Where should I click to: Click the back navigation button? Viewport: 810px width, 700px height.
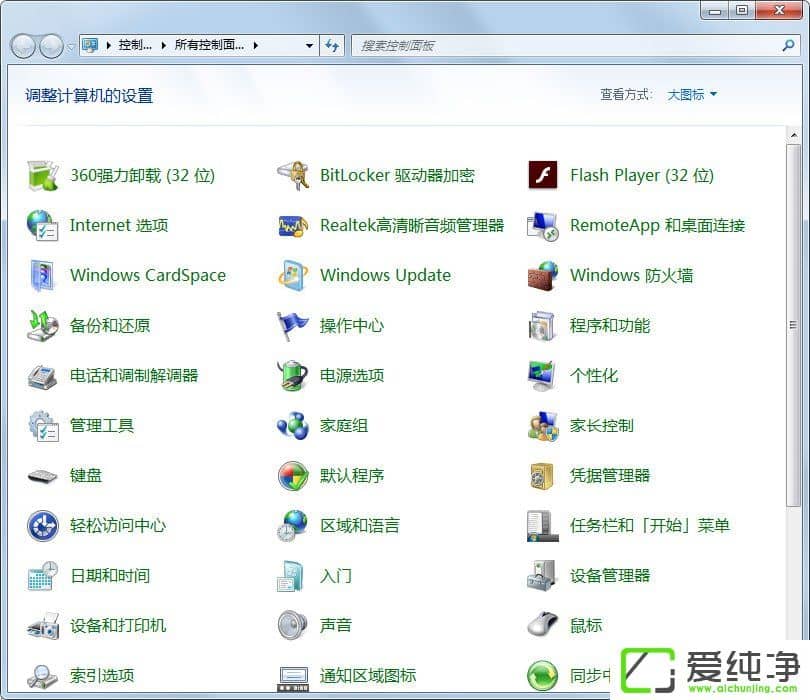[22, 45]
